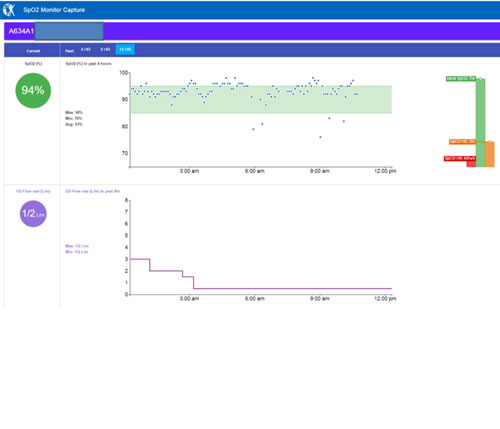Click the tall green duration bar
This screenshot has width=500, height=429.
click(480, 123)
